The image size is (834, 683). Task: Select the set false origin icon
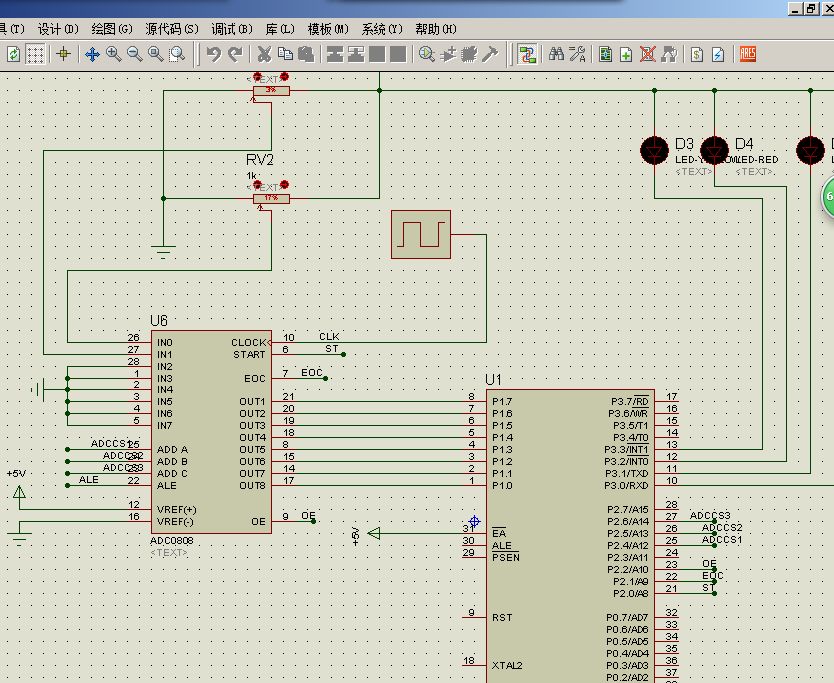[63, 54]
